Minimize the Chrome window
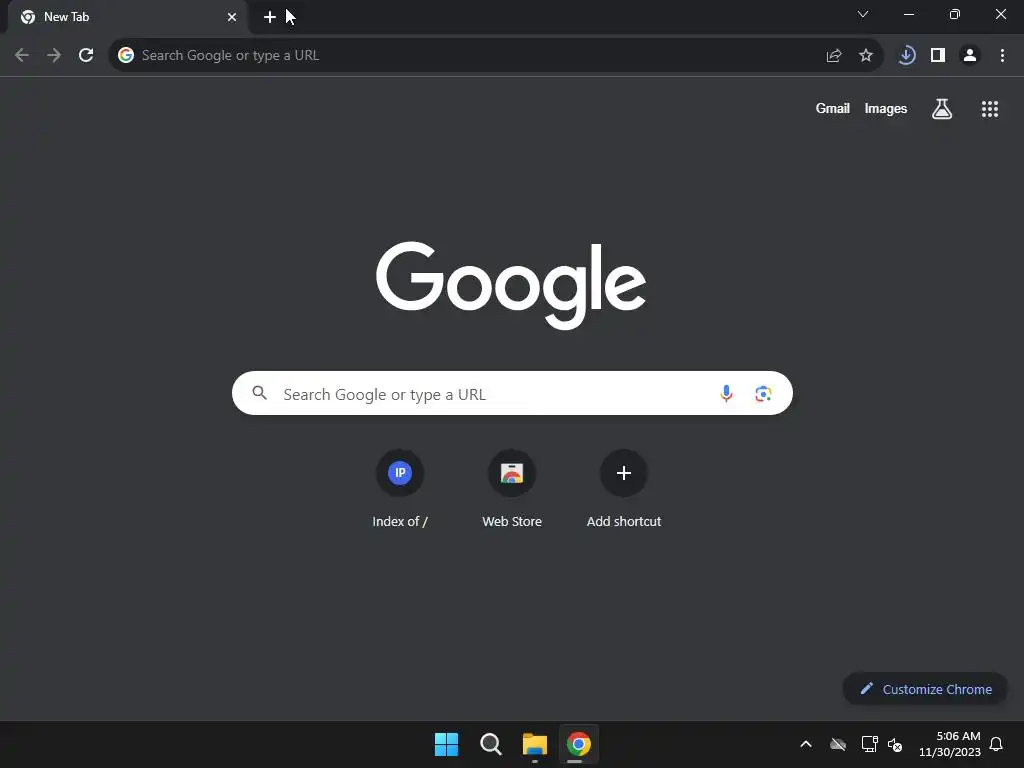The height and width of the screenshot is (768, 1024). click(909, 14)
